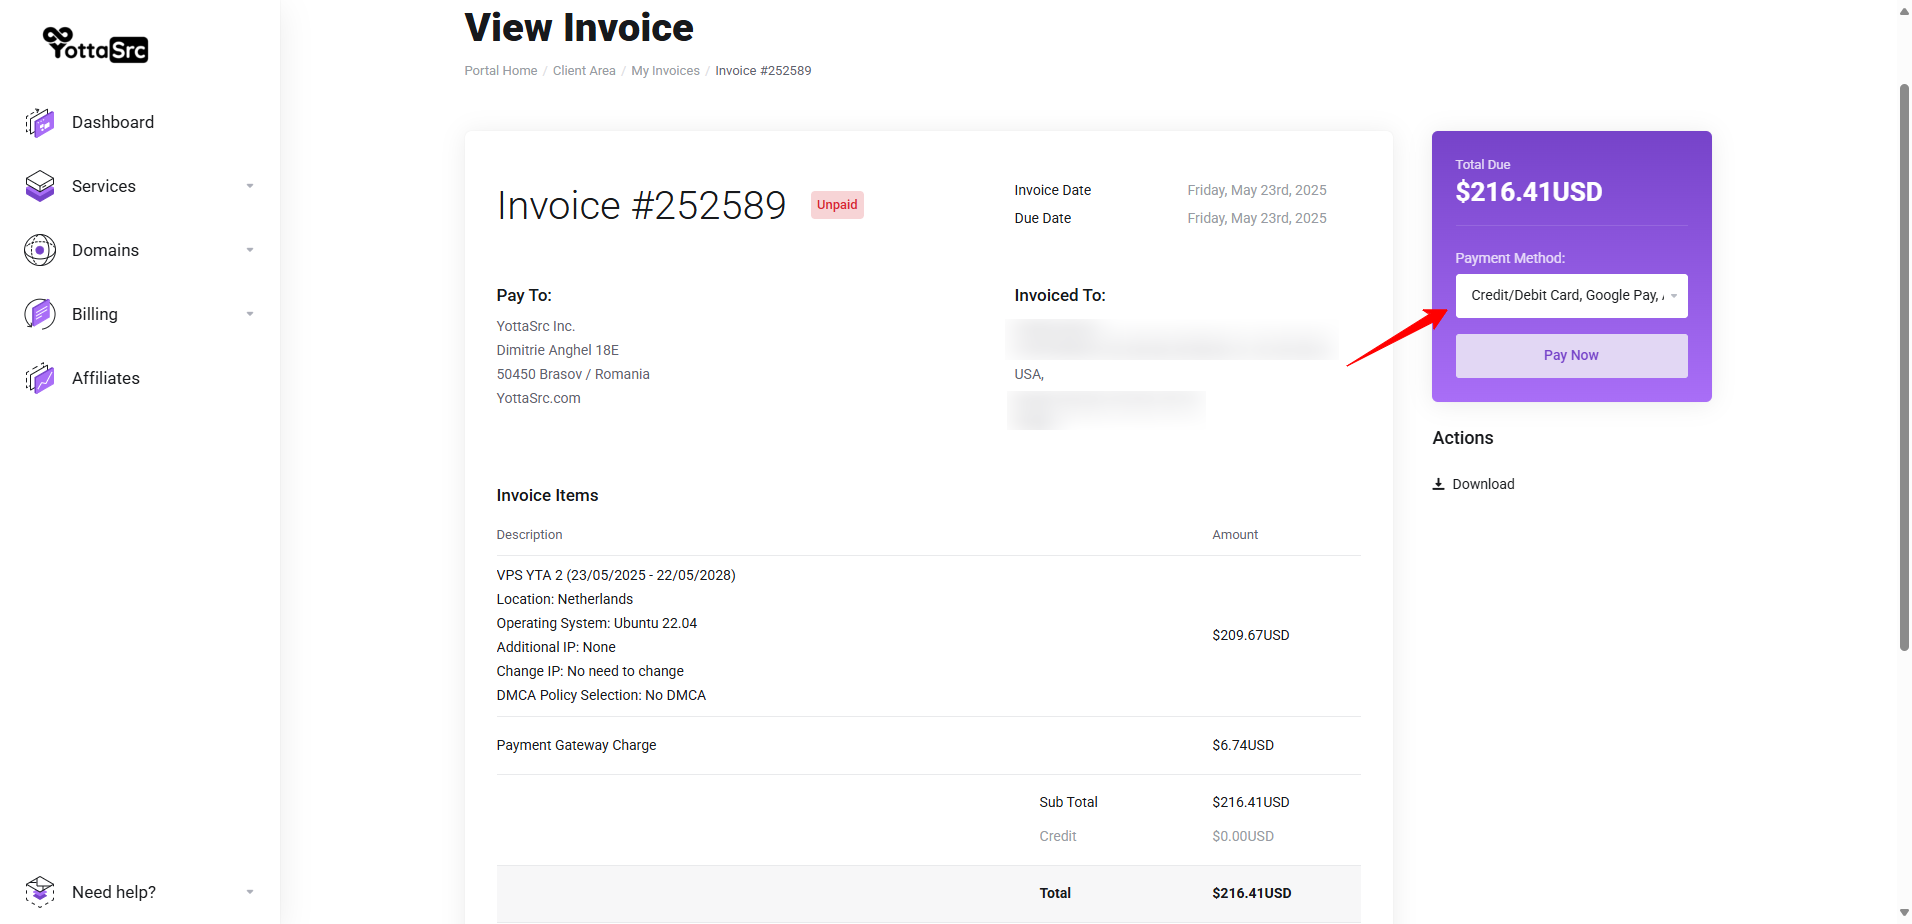Open the Payment Method dropdown

coord(1571,296)
